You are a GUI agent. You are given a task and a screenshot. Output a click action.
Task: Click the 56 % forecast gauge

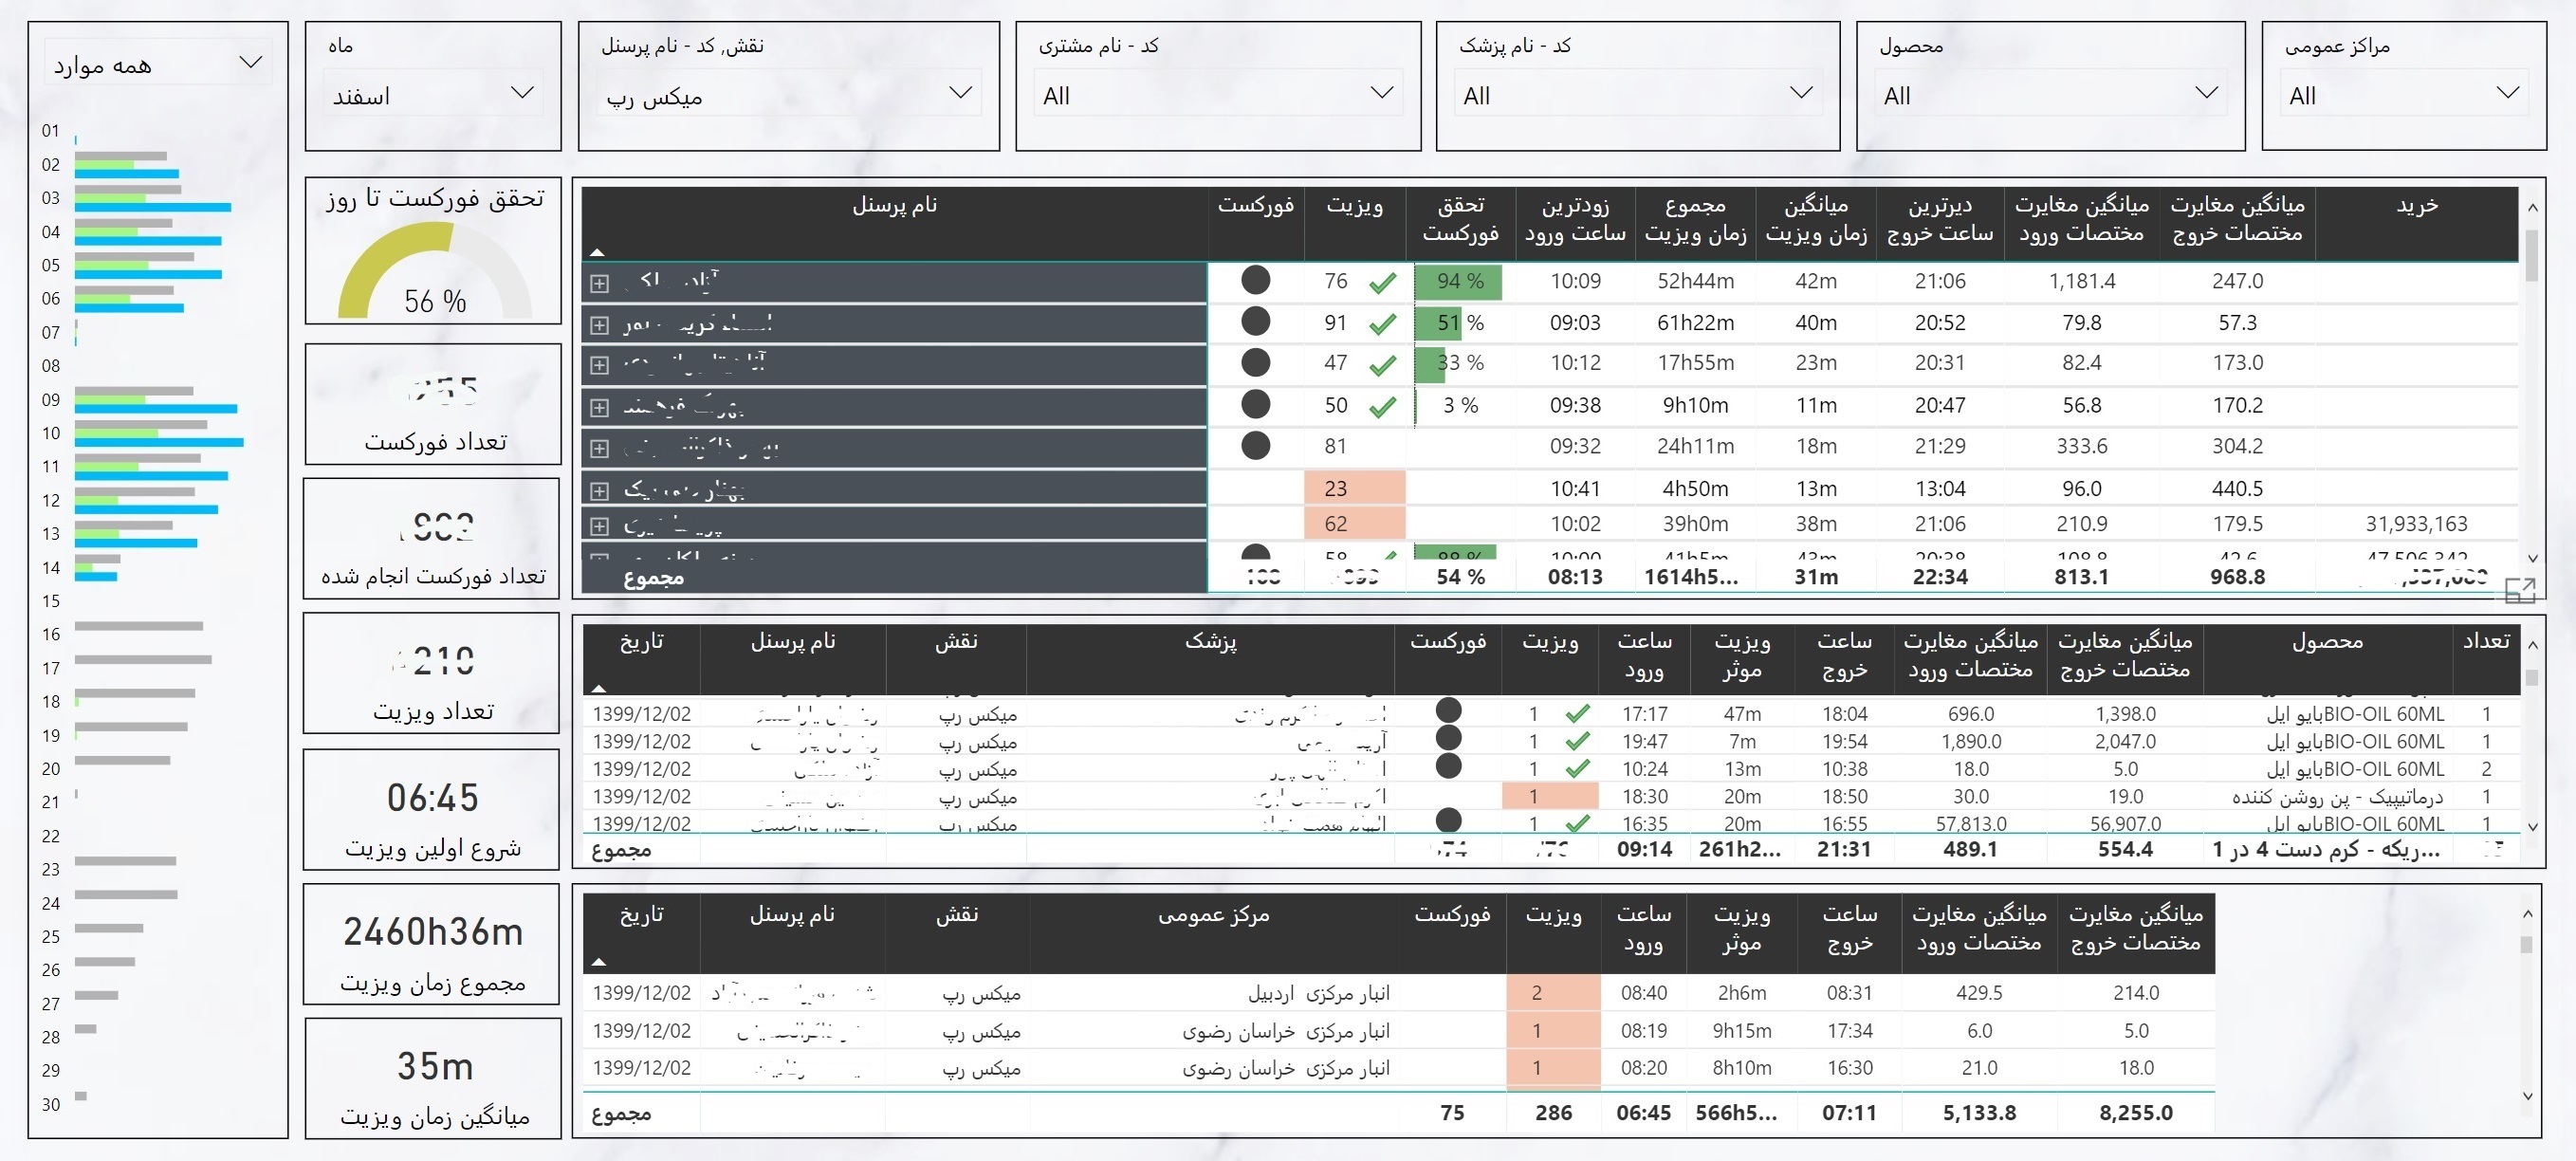434,272
